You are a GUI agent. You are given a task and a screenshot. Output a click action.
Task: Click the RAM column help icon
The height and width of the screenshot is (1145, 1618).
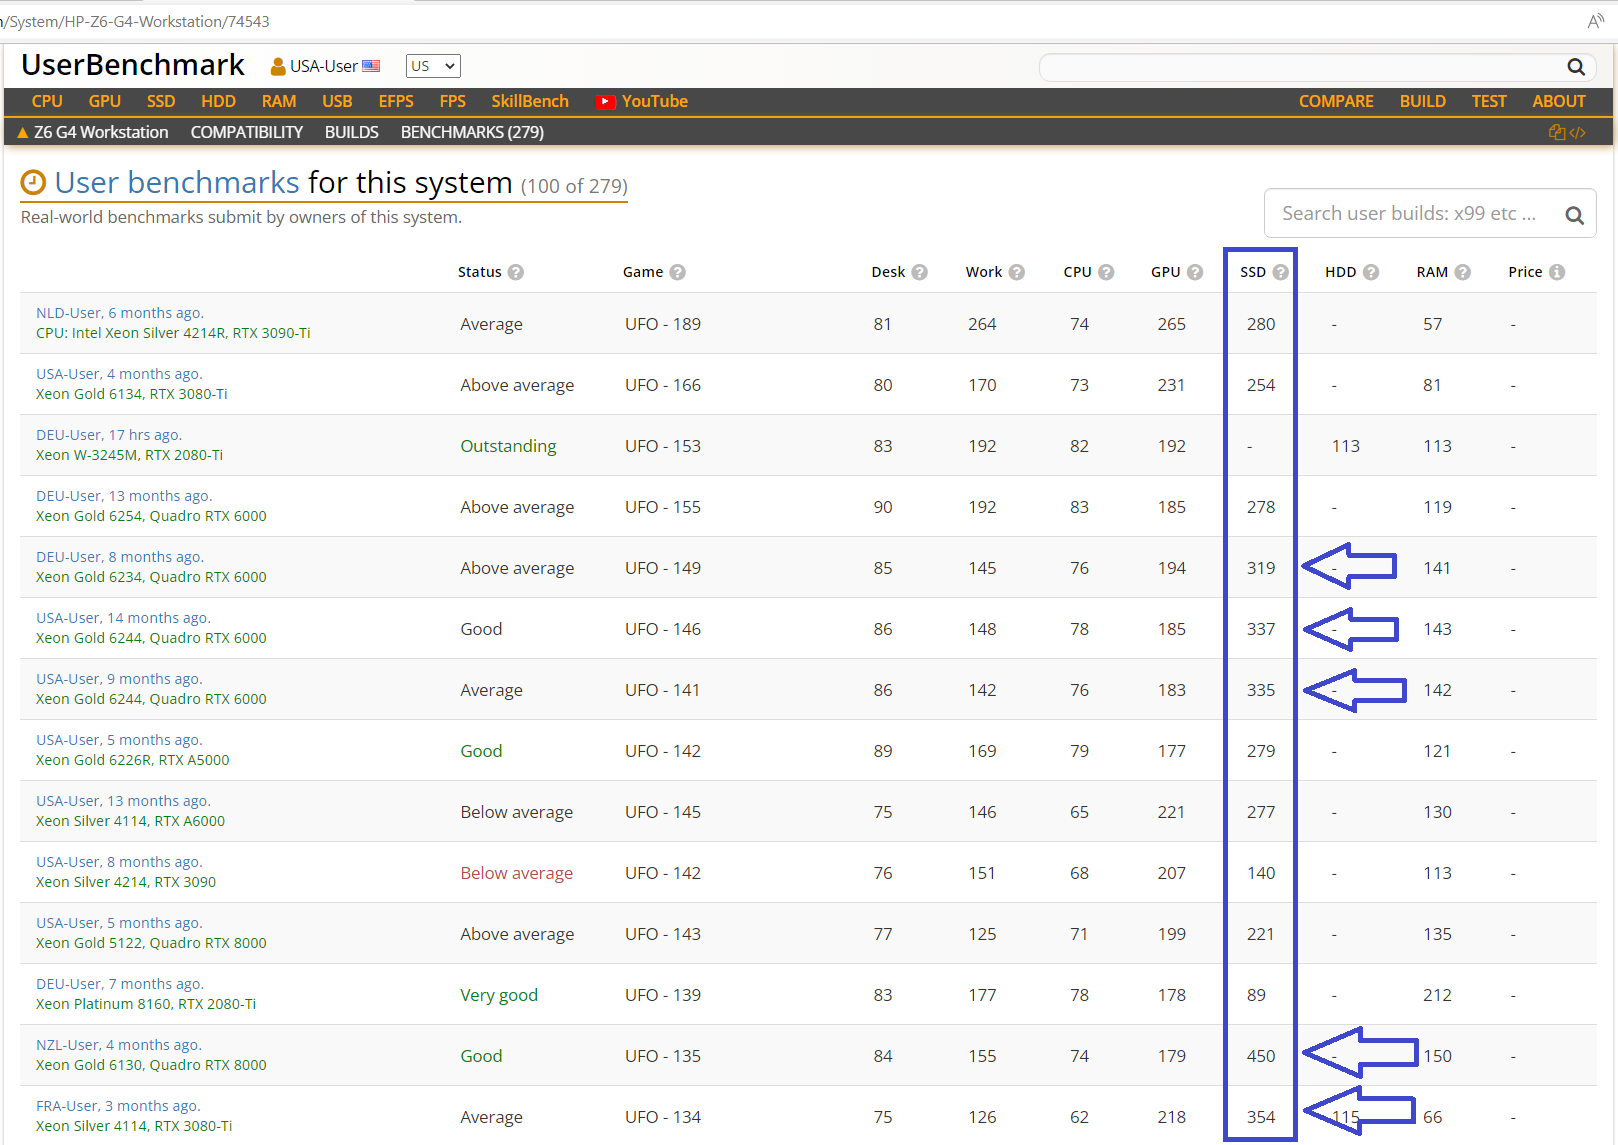click(1462, 272)
